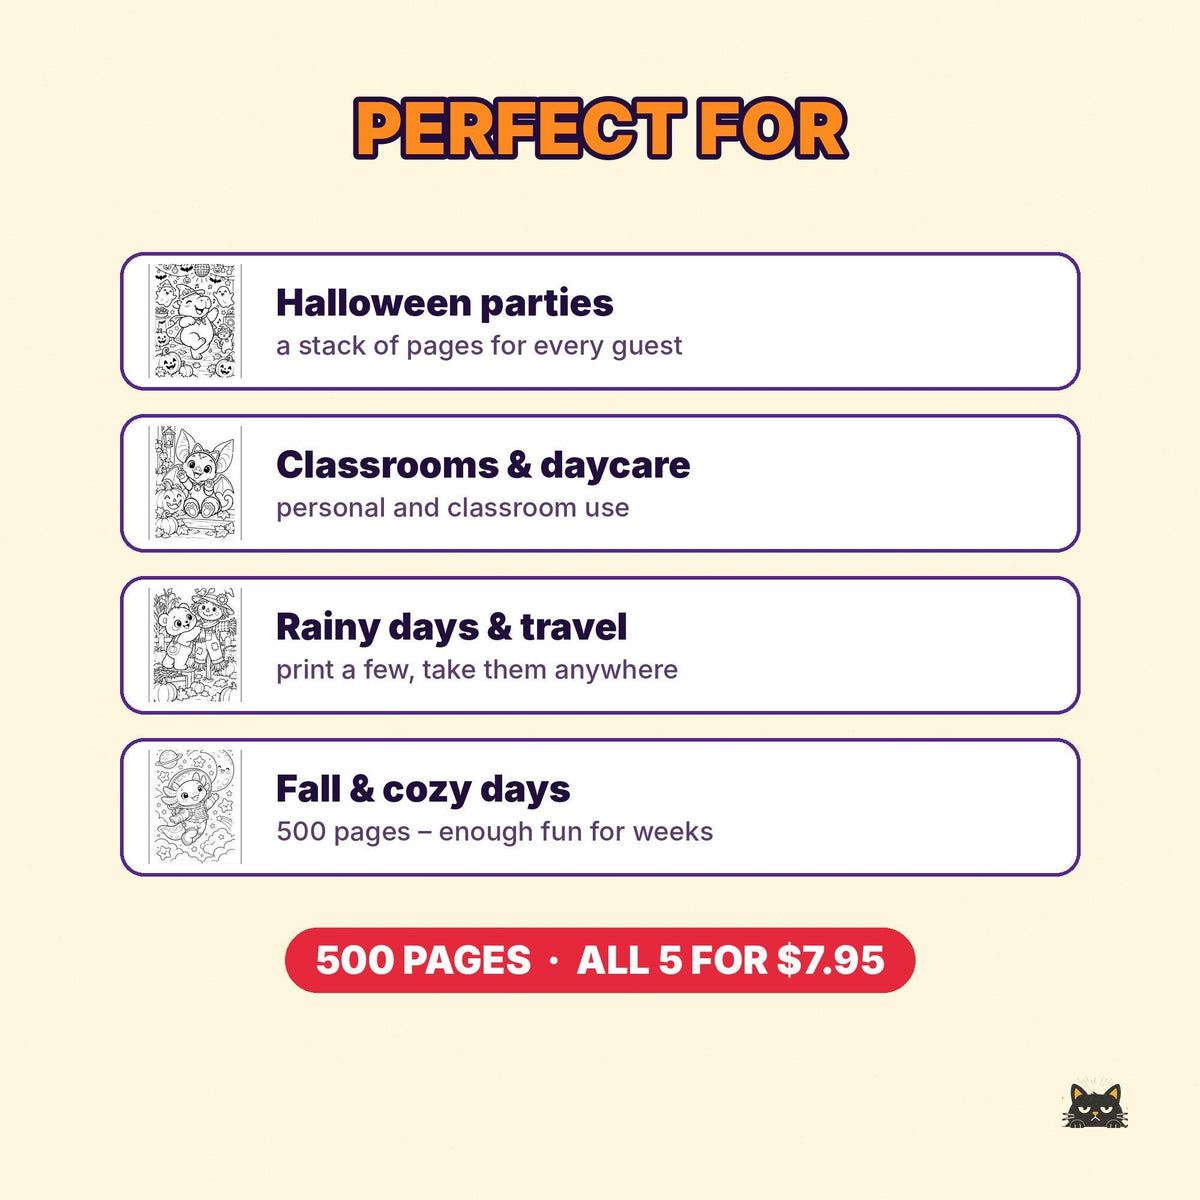Click the Rainy days & travel title
Viewport: 1200px width, 1200px height.
(x=452, y=627)
